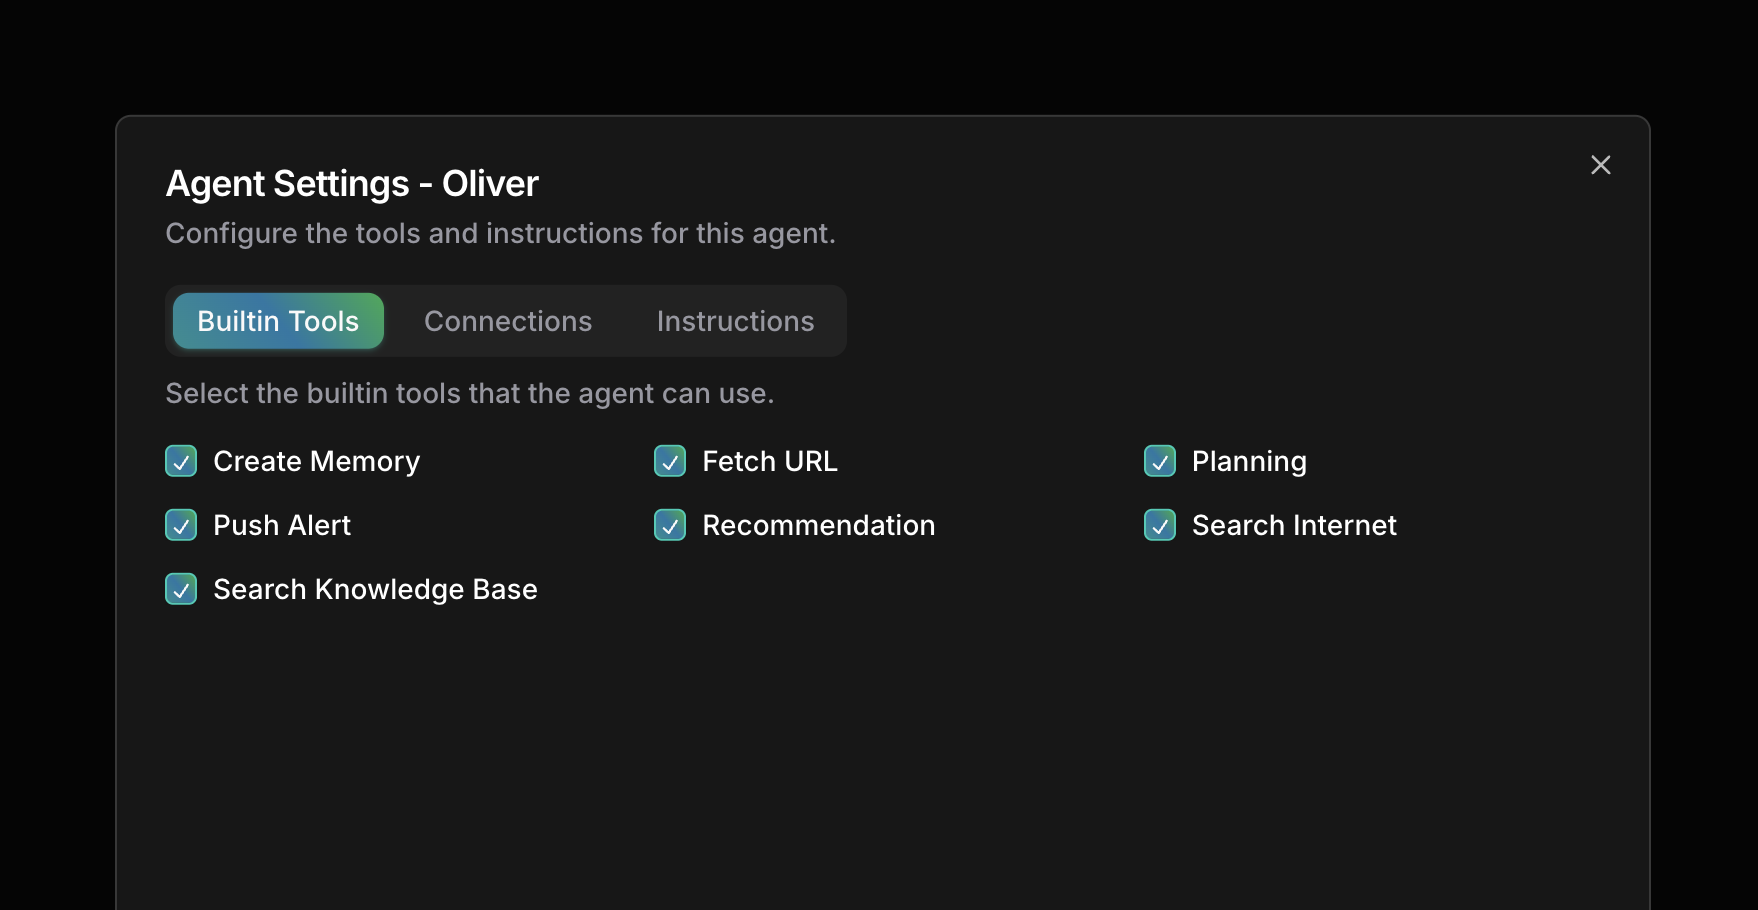Image resolution: width=1758 pixels, height=910 pixels.
Task: Disable the Recommendation checkbox
Action: (x=670, y=525)
